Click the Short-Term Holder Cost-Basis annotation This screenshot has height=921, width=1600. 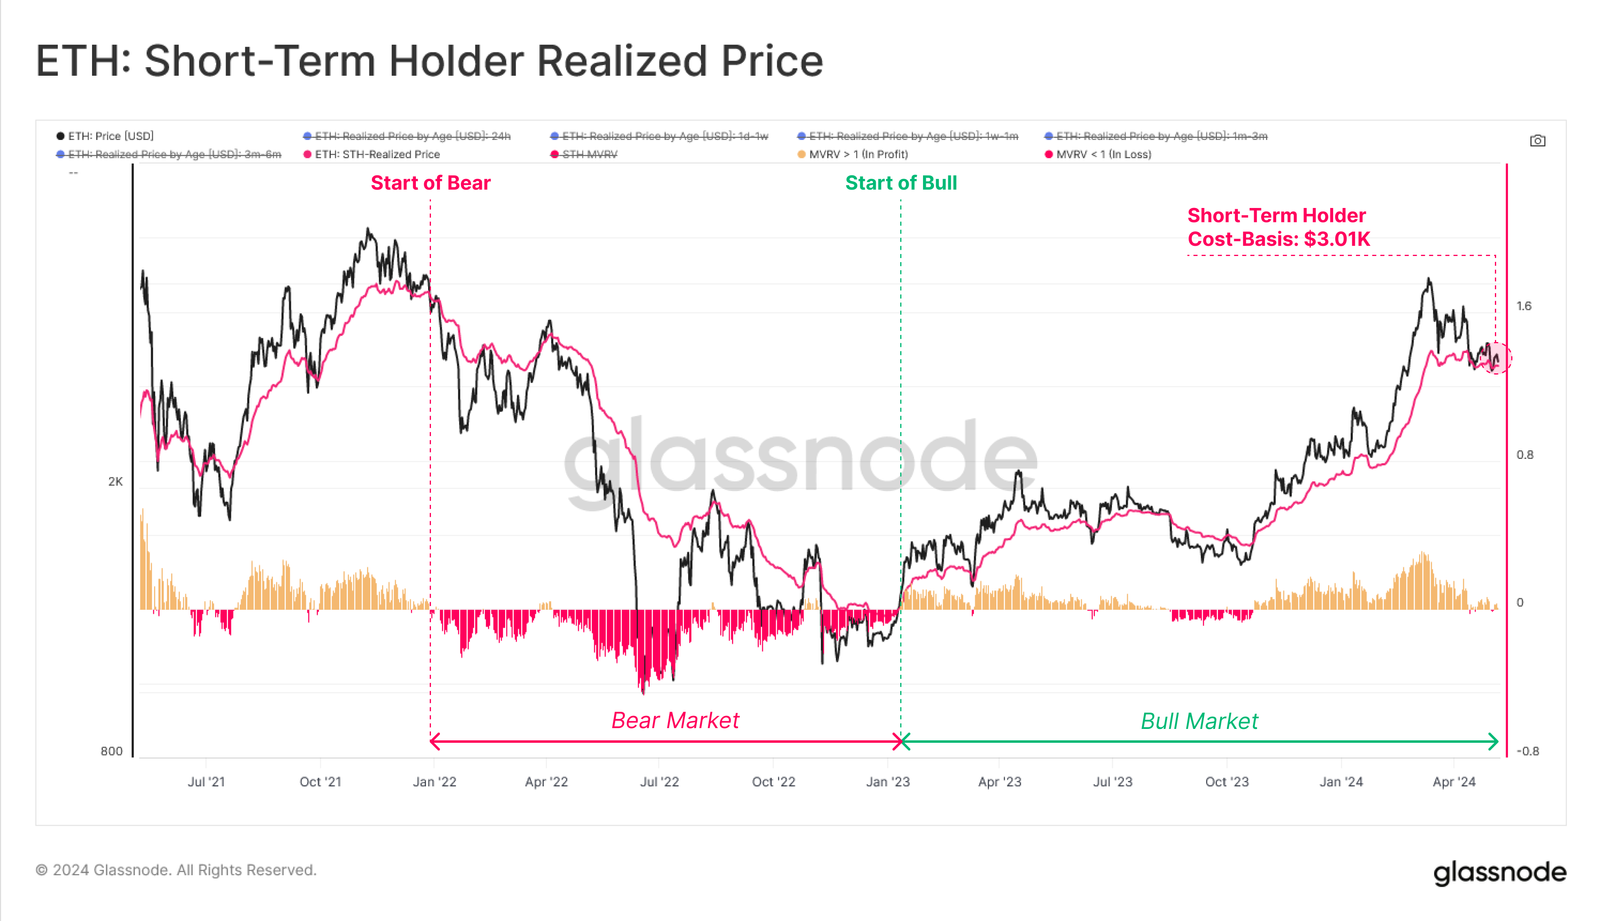1278,227
